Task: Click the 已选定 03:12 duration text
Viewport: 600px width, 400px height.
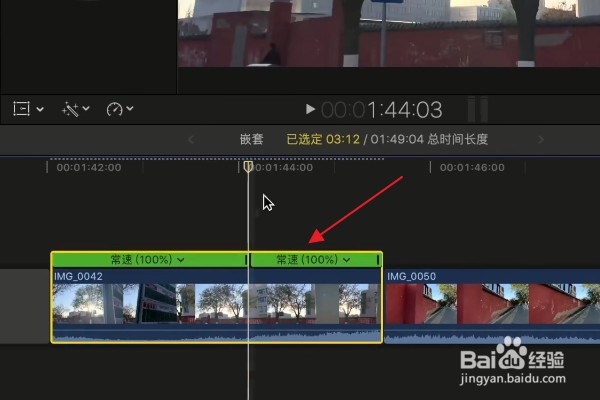Action: pos(323,139)
